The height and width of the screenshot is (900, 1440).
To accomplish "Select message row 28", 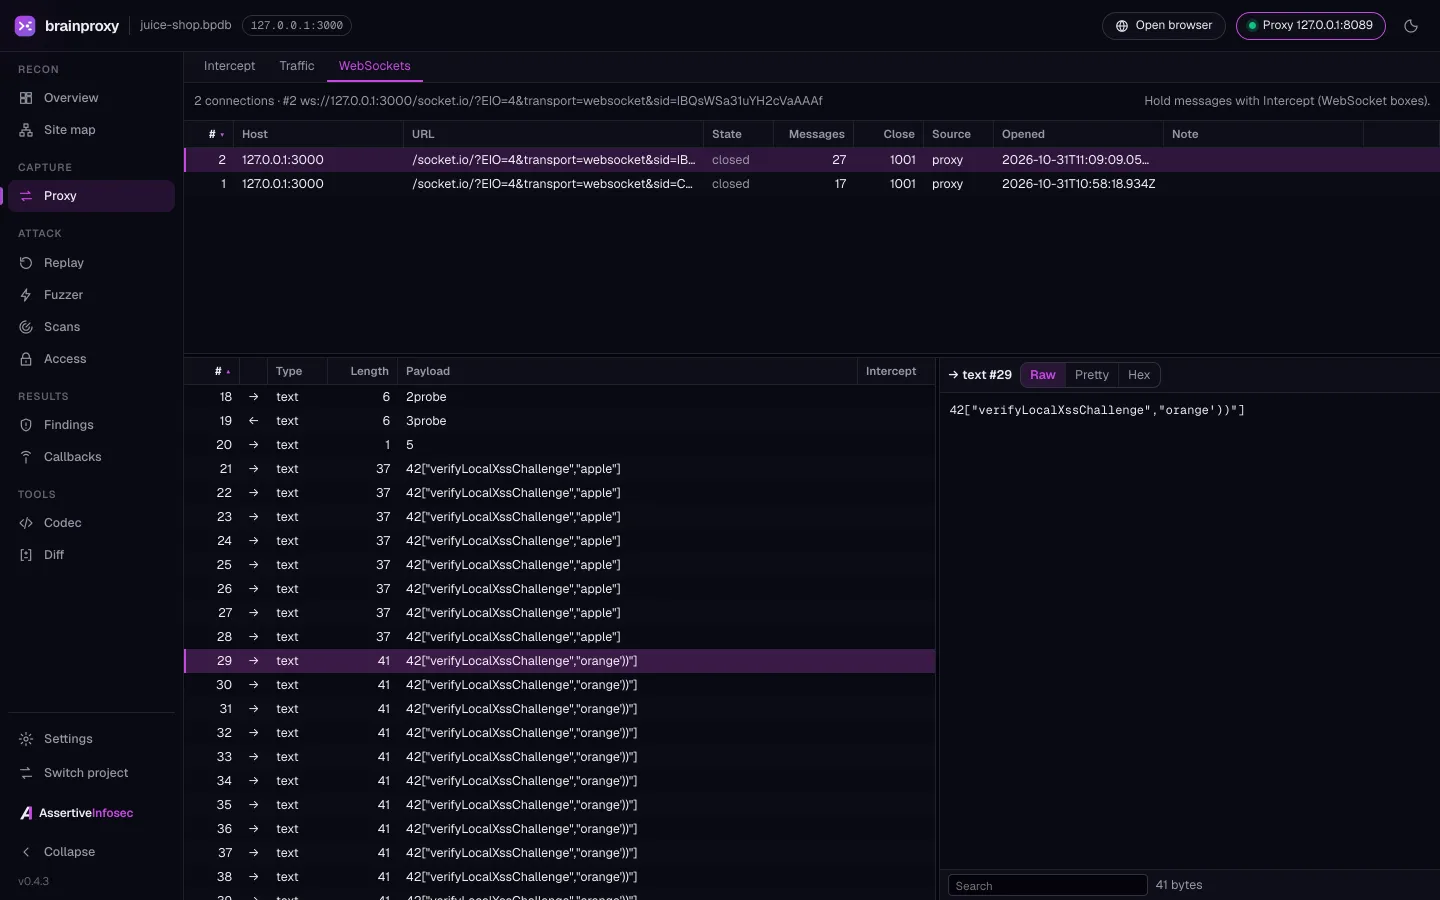I will tap(559, 637).
